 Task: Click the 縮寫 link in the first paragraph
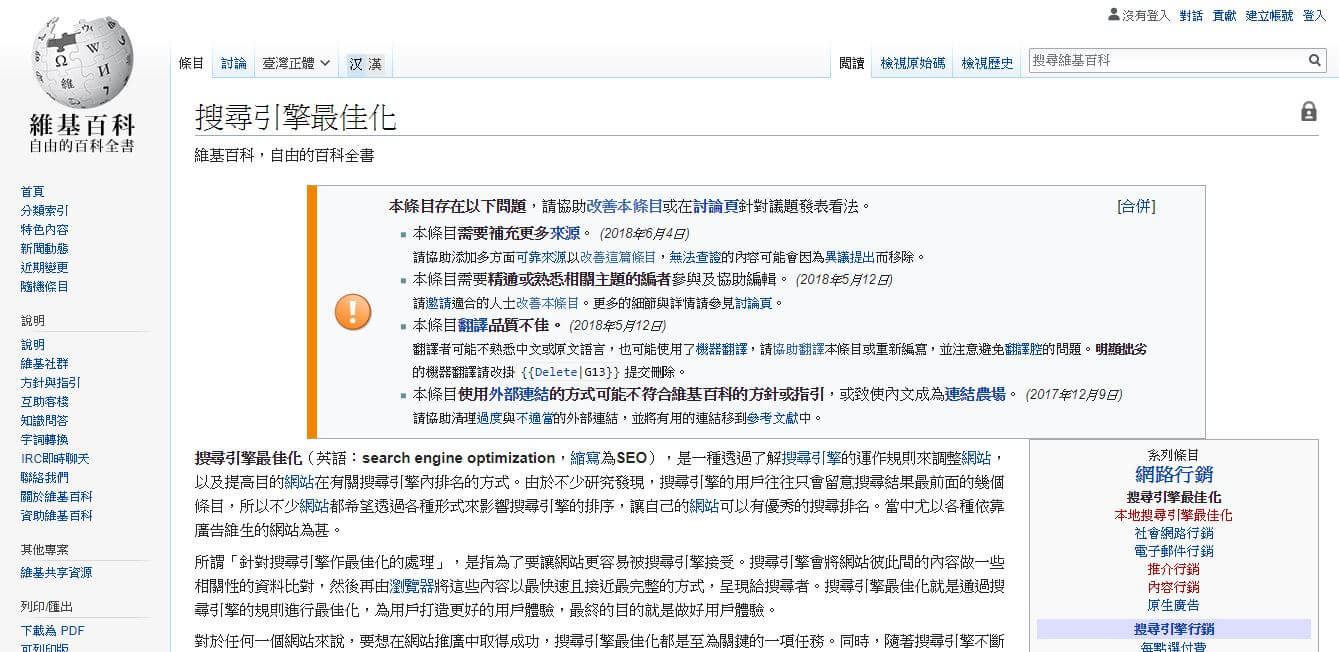(585, 458)
